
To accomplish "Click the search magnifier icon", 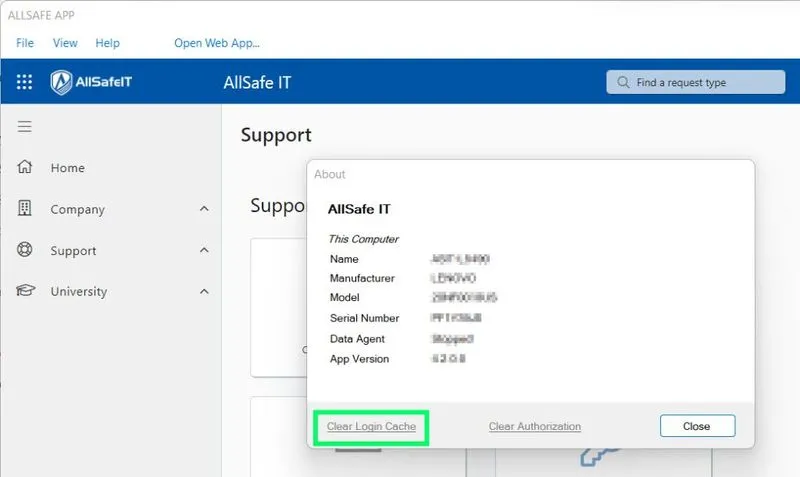I will click(x=623, y=82).
